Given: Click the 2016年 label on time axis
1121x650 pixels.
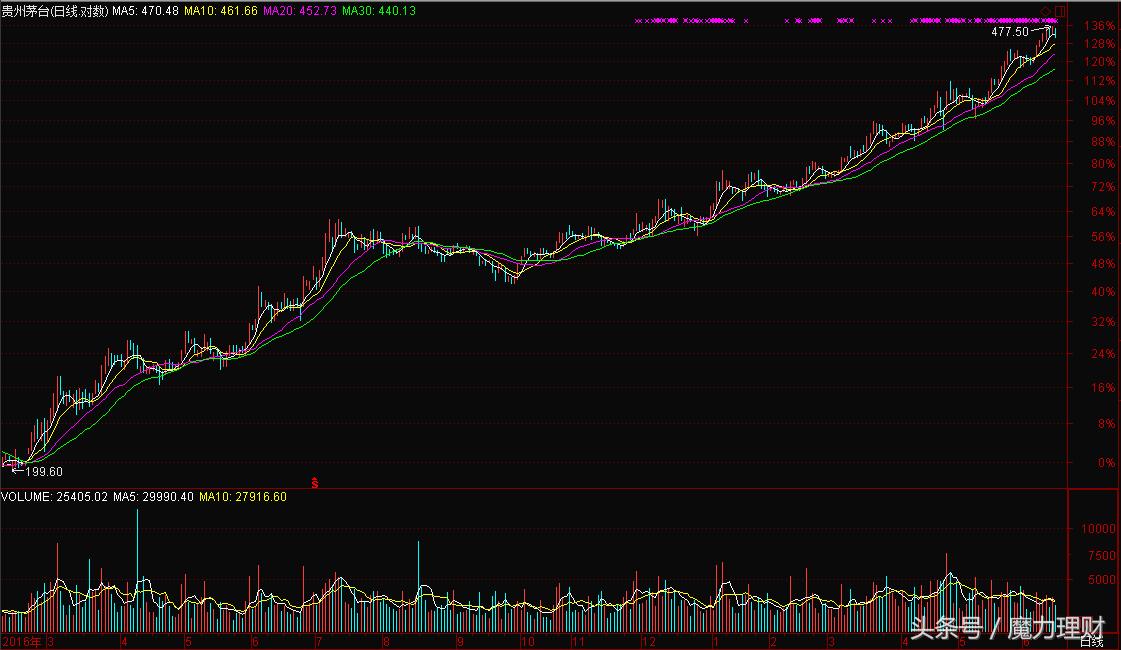Looking at the screenshot, I should point(22,641).
